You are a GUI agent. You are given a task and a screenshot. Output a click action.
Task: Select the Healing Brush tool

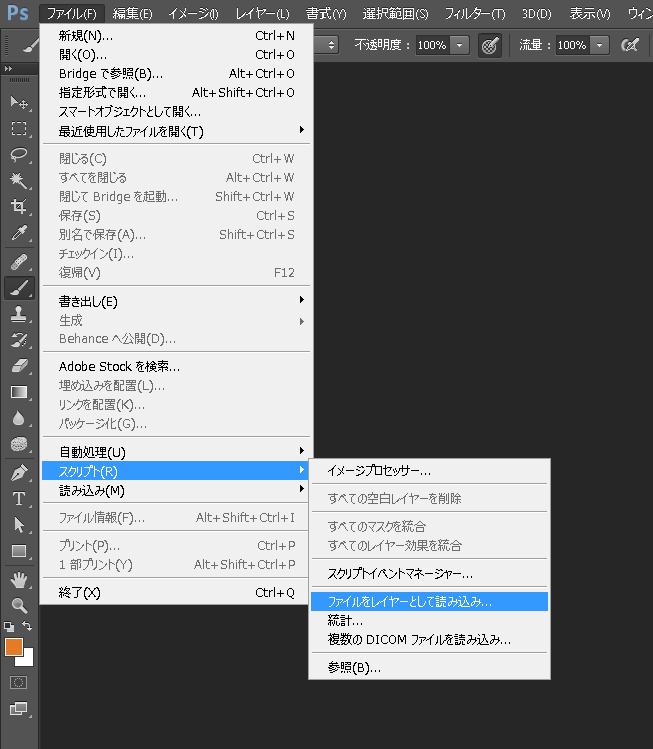coord(19,262)
